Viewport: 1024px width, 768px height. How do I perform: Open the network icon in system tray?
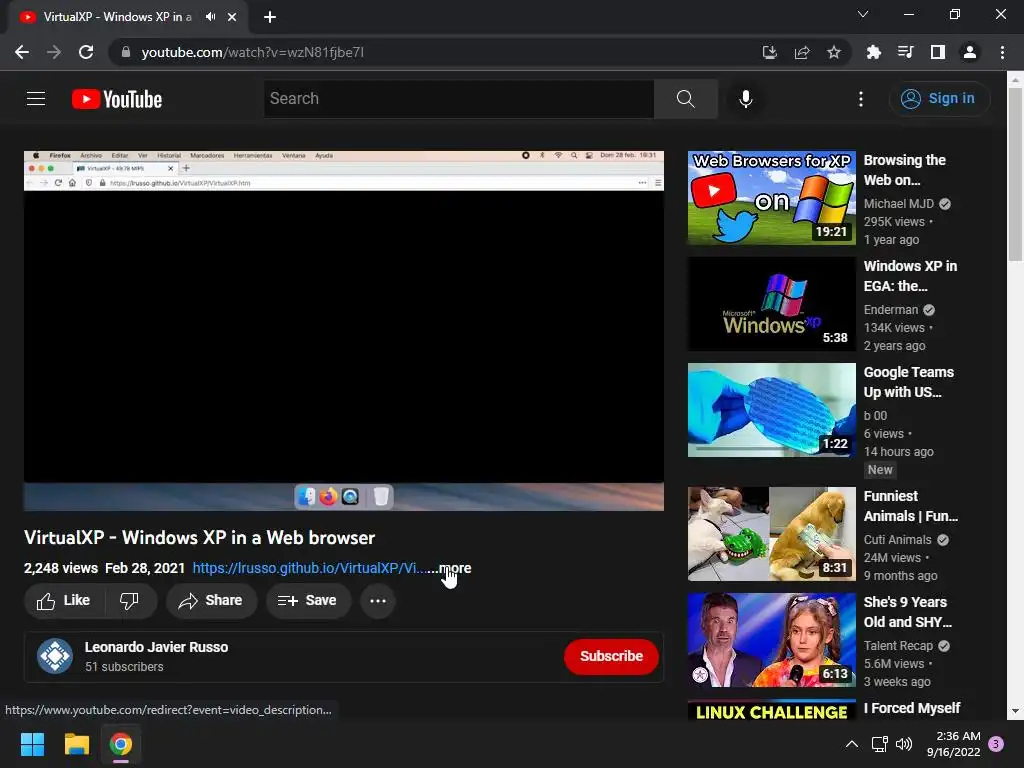point(880,744)
